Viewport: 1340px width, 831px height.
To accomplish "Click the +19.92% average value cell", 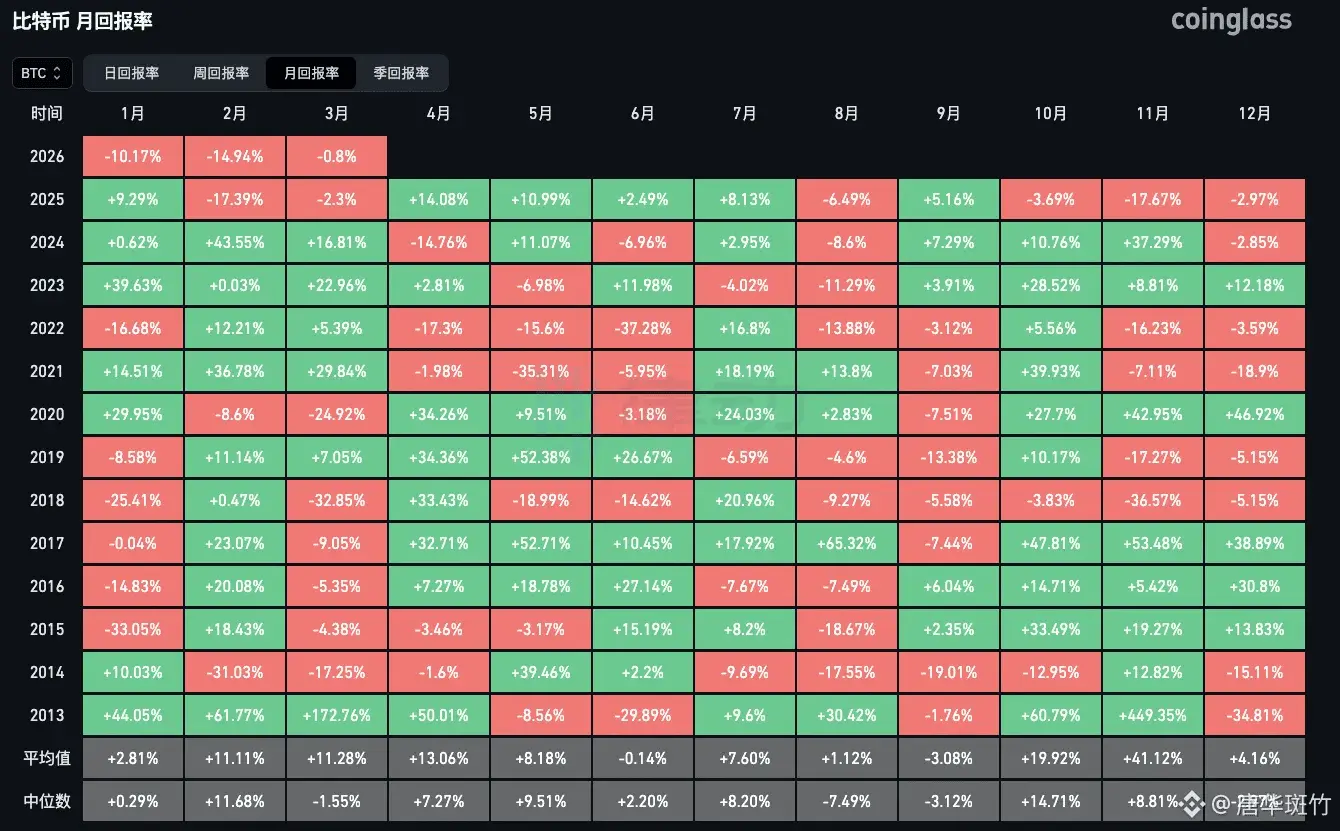I will 1051,758.
